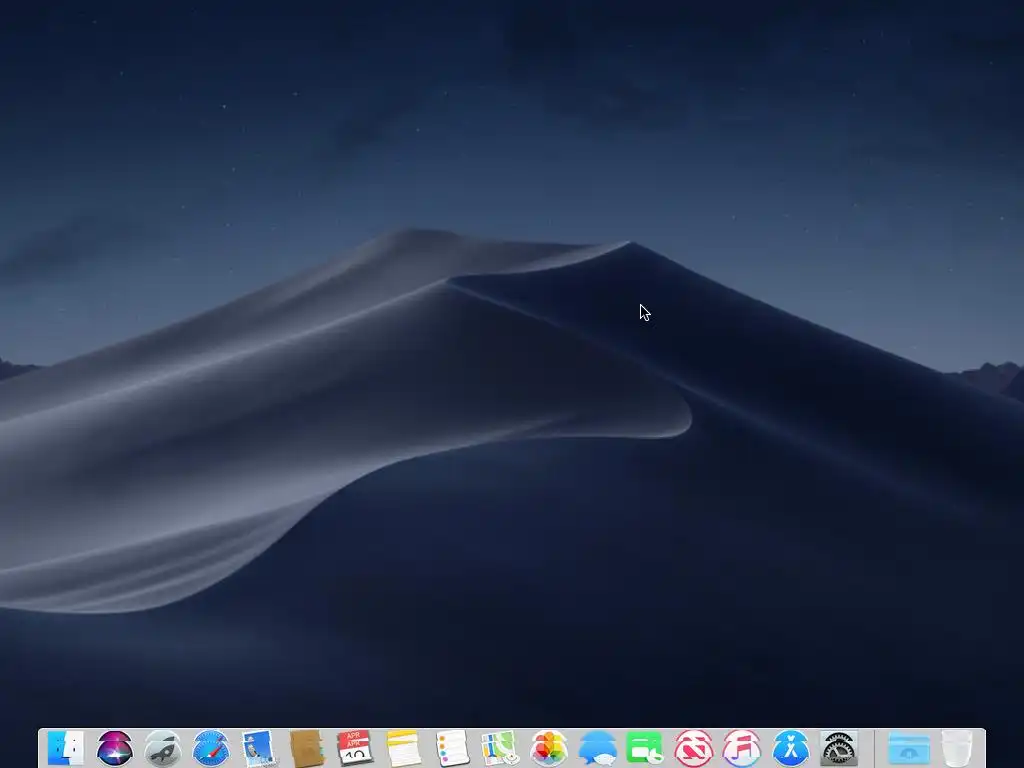
Task: Open Trash in the Dock
Action: pyautogui.click(x=957, y=748)
